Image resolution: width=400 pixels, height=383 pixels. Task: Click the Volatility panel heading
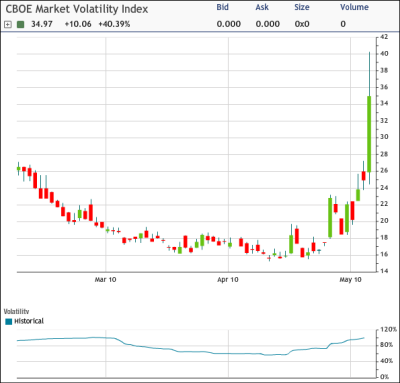coord(16,311)
